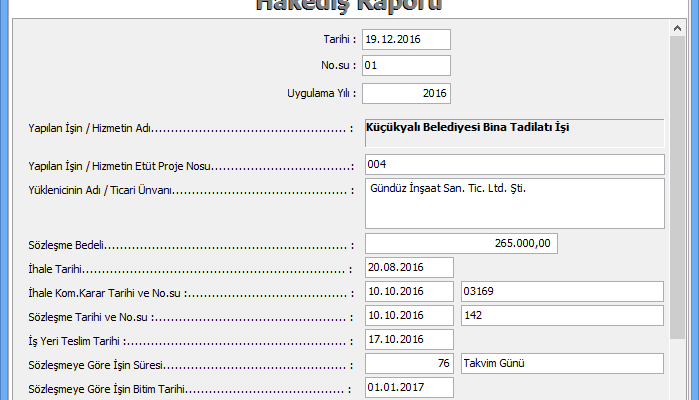The image size is (699, 400).
Task: Click the Sözleşme Tarihi date field
Action: (x=408, y=315)
